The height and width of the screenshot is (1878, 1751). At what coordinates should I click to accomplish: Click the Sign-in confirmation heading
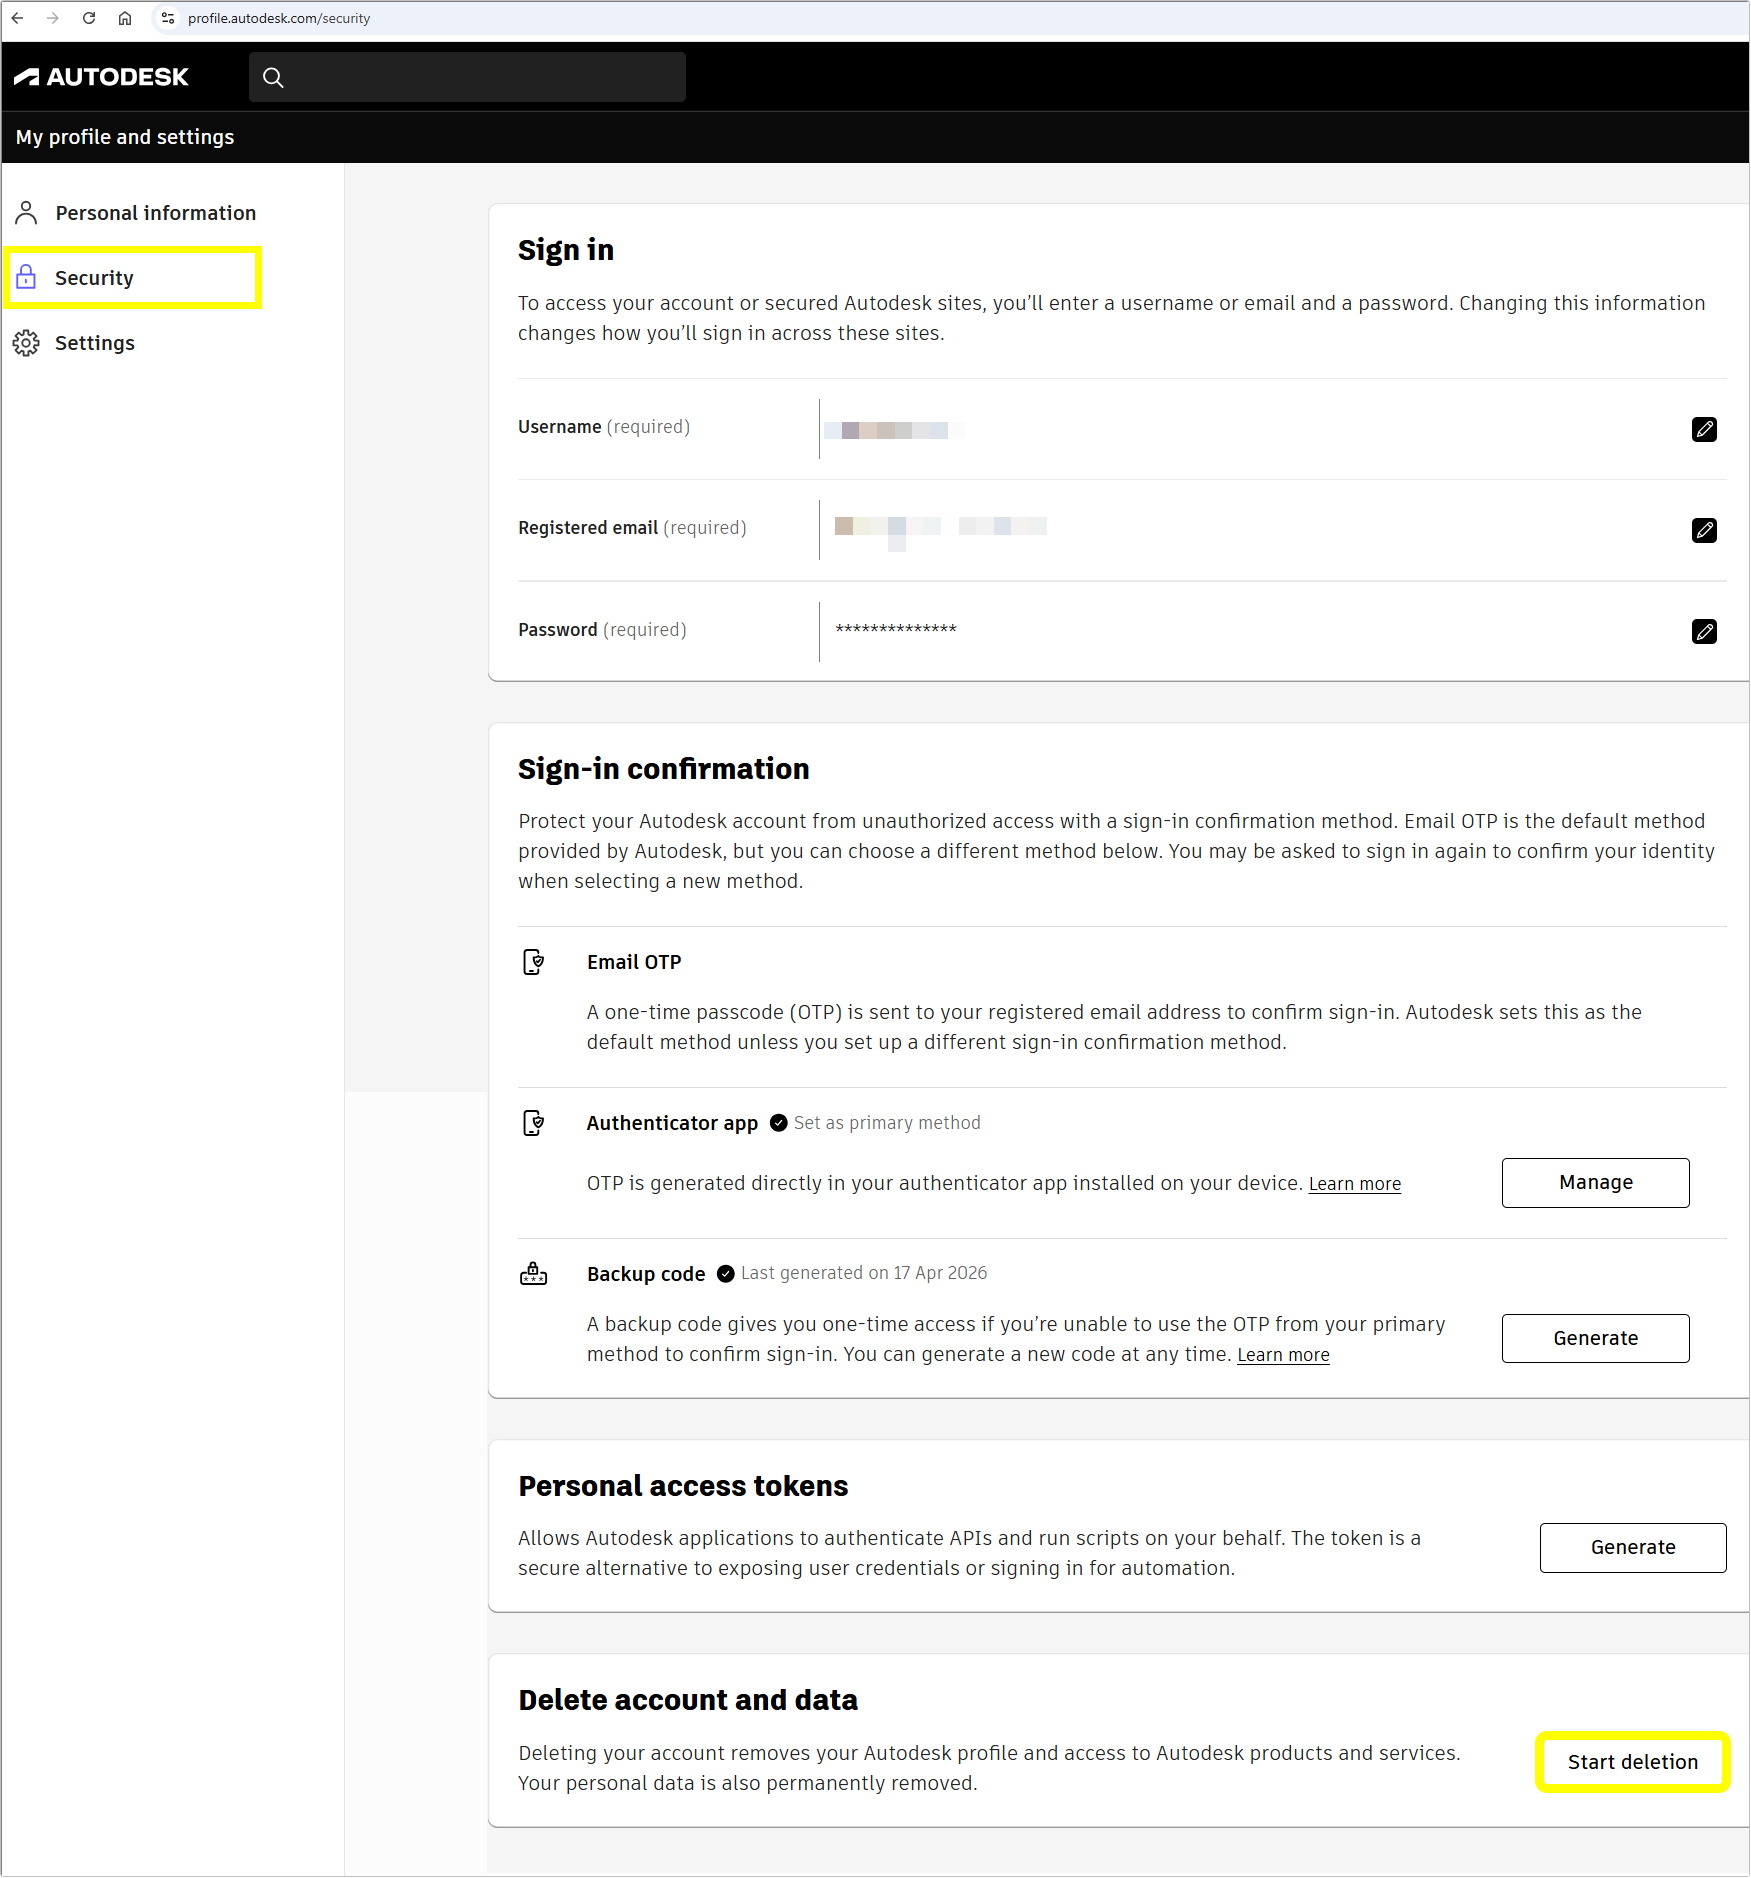[664, 769]
